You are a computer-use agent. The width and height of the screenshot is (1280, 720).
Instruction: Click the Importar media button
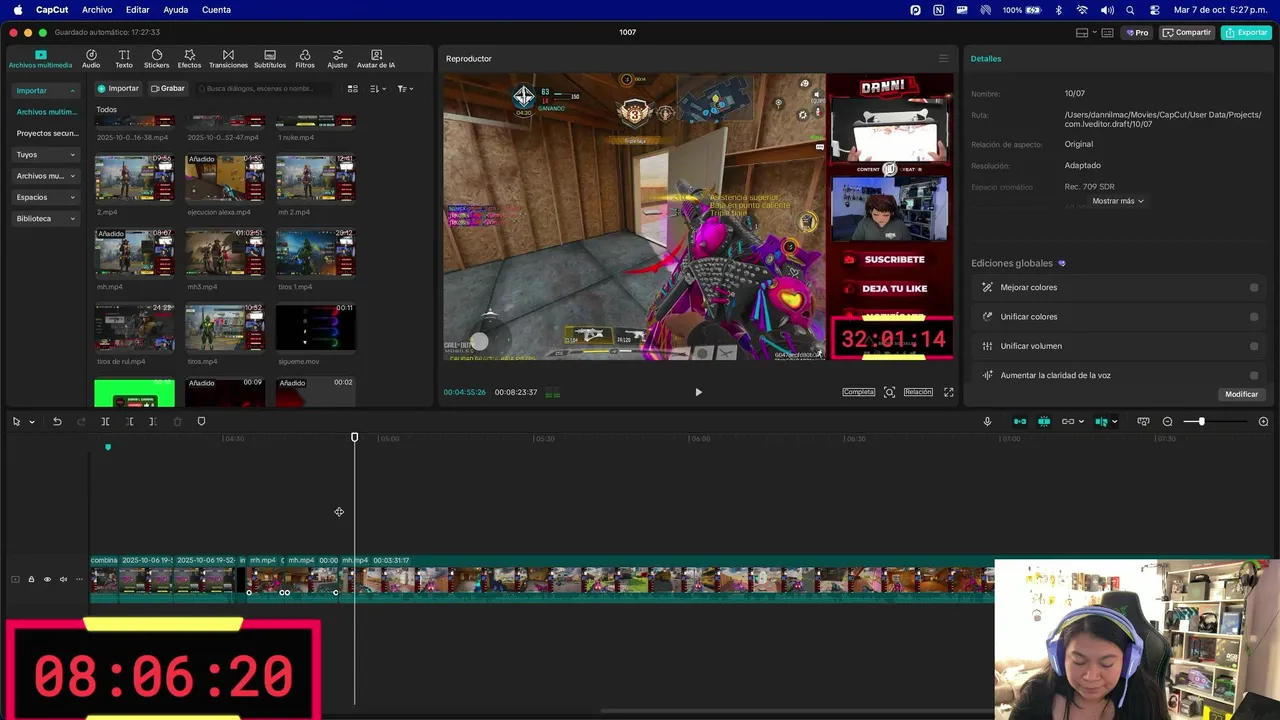[x=118, y=88]
